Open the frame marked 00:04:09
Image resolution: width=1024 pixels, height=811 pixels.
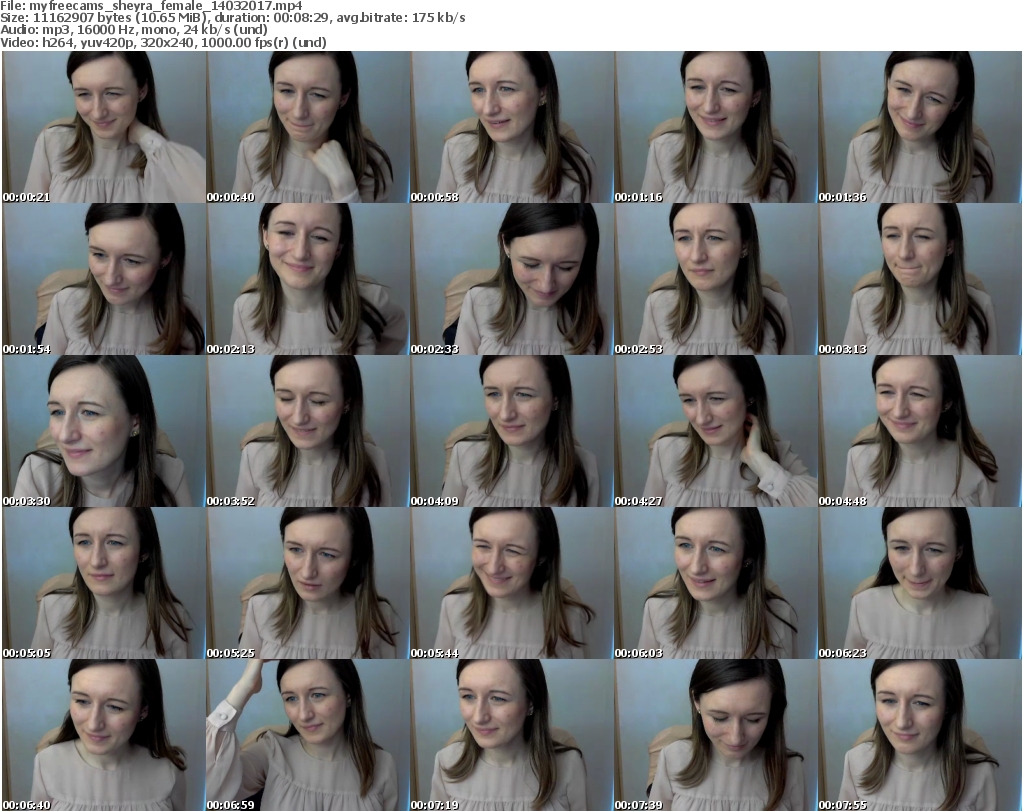pos(512,432)
